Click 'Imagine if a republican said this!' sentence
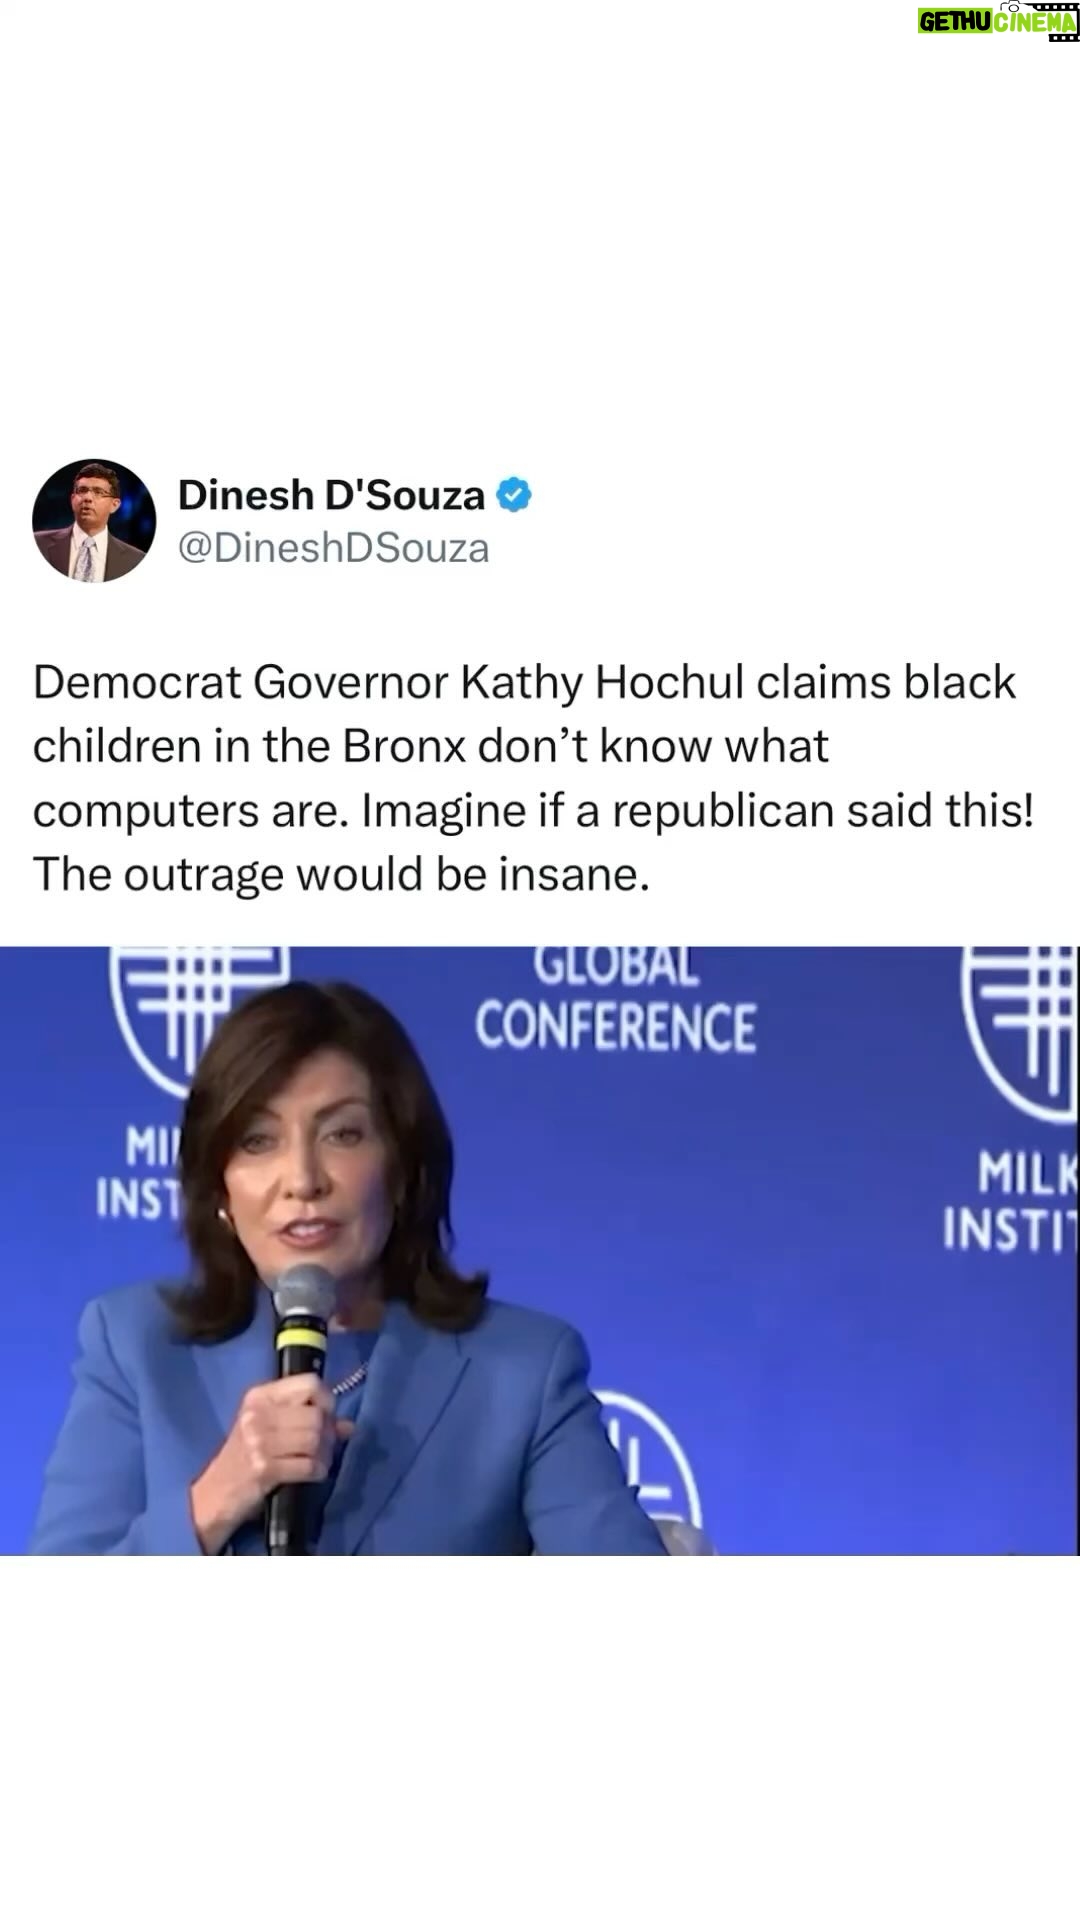The width and height of the screenshot is (1080, 1920). coord(697,811)
